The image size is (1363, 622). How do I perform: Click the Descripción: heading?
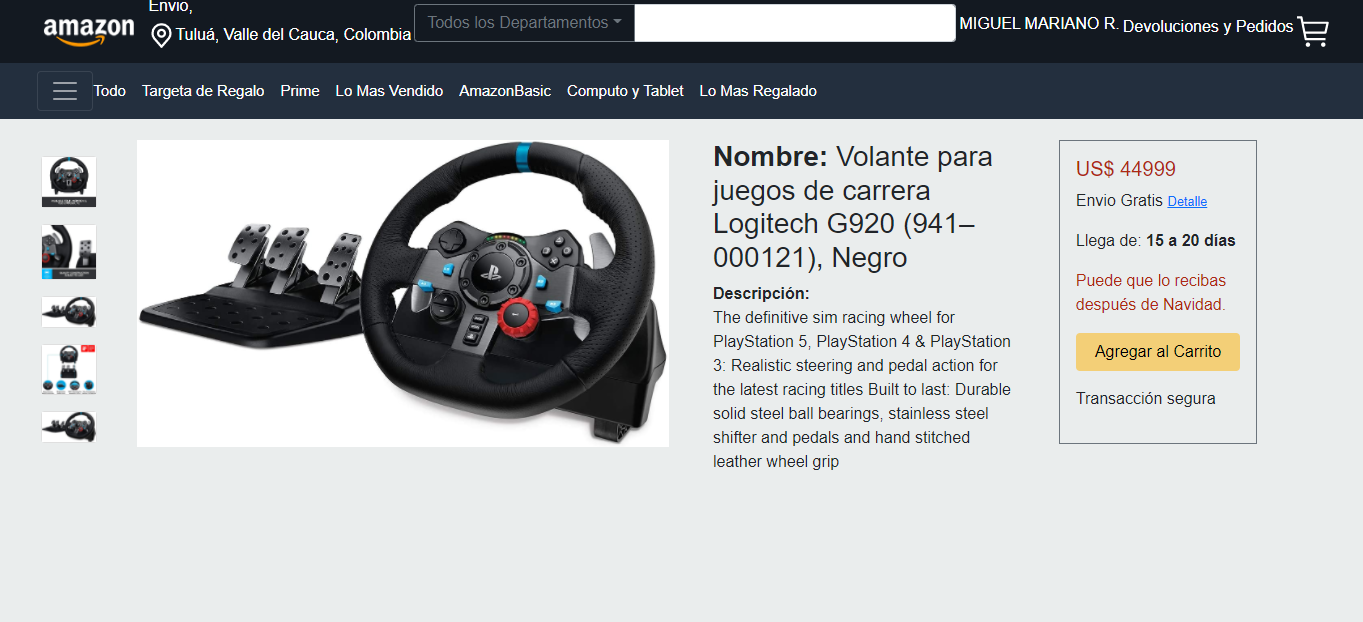[761, 294]
